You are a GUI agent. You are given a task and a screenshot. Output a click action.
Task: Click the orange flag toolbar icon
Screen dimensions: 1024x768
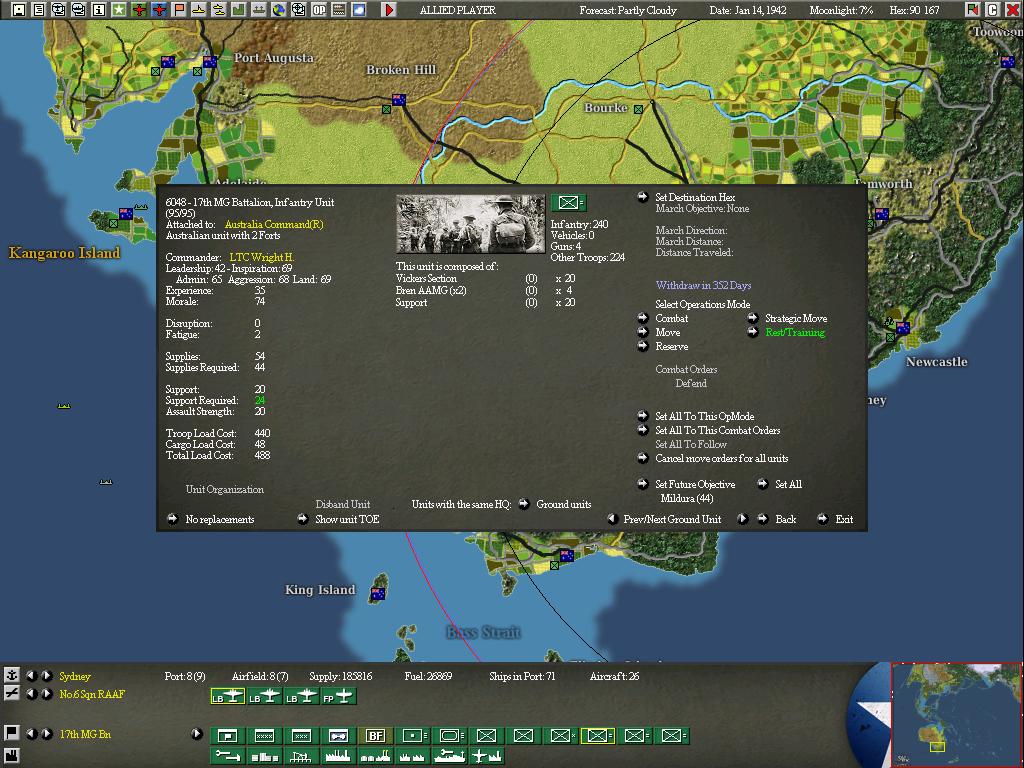click(x=178, y=9)
